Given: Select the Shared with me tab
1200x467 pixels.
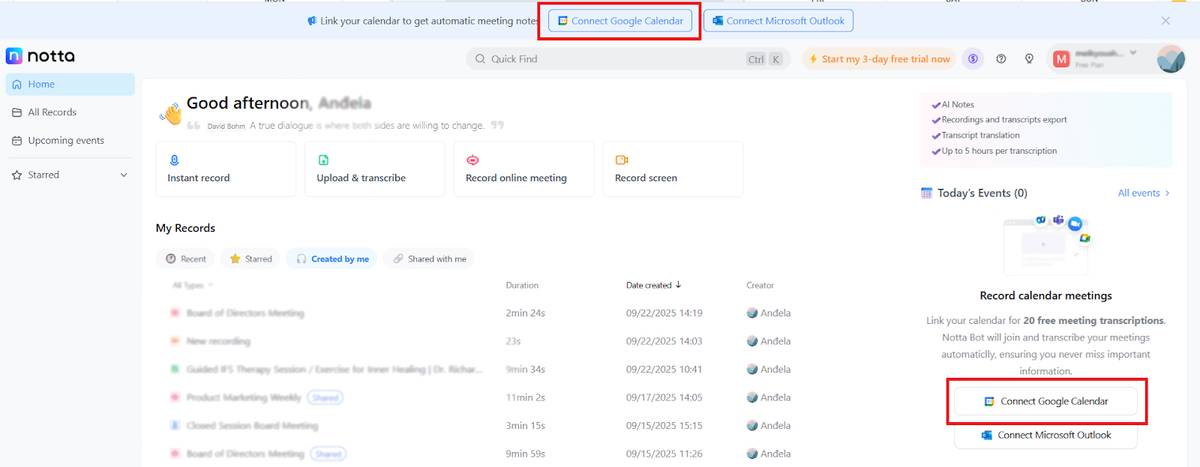Looking at the screenshot, I should pos(428,259).
